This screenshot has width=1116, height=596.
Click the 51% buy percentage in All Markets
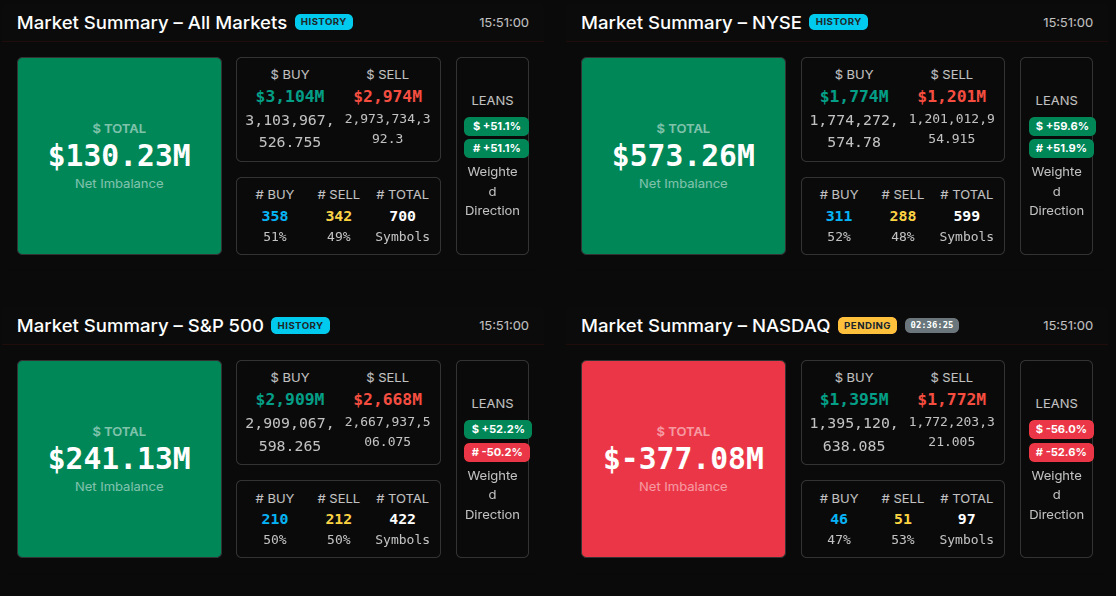[275, 236]
